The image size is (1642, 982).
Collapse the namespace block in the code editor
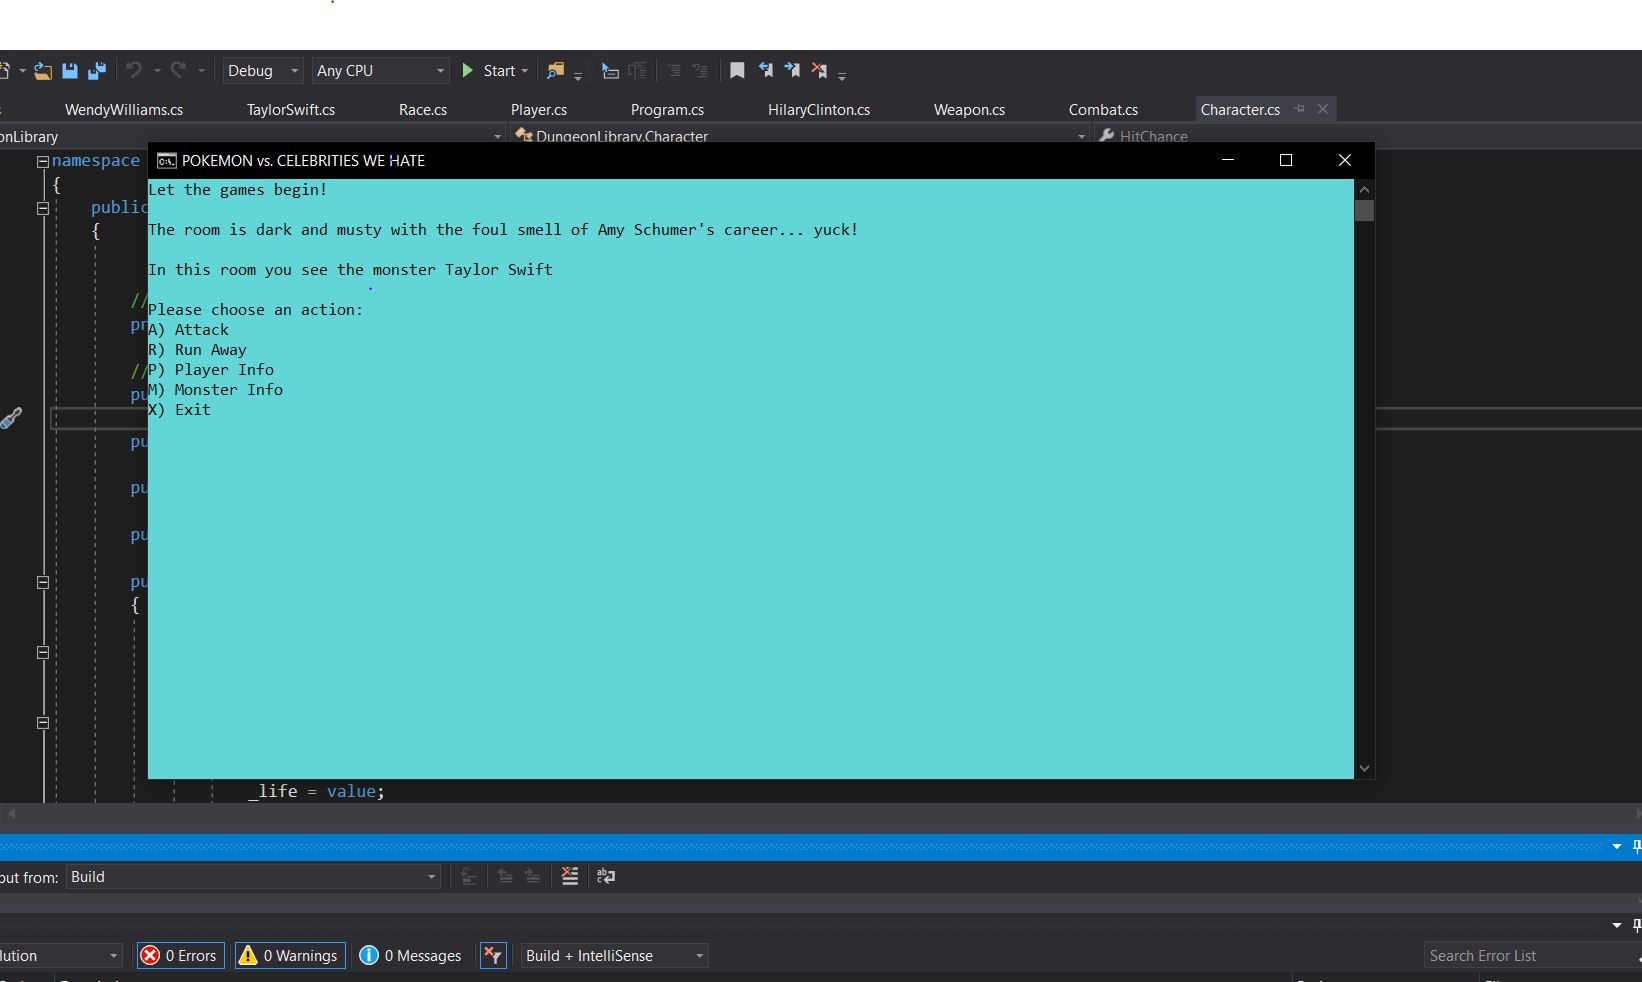click(x=43, y=161)
